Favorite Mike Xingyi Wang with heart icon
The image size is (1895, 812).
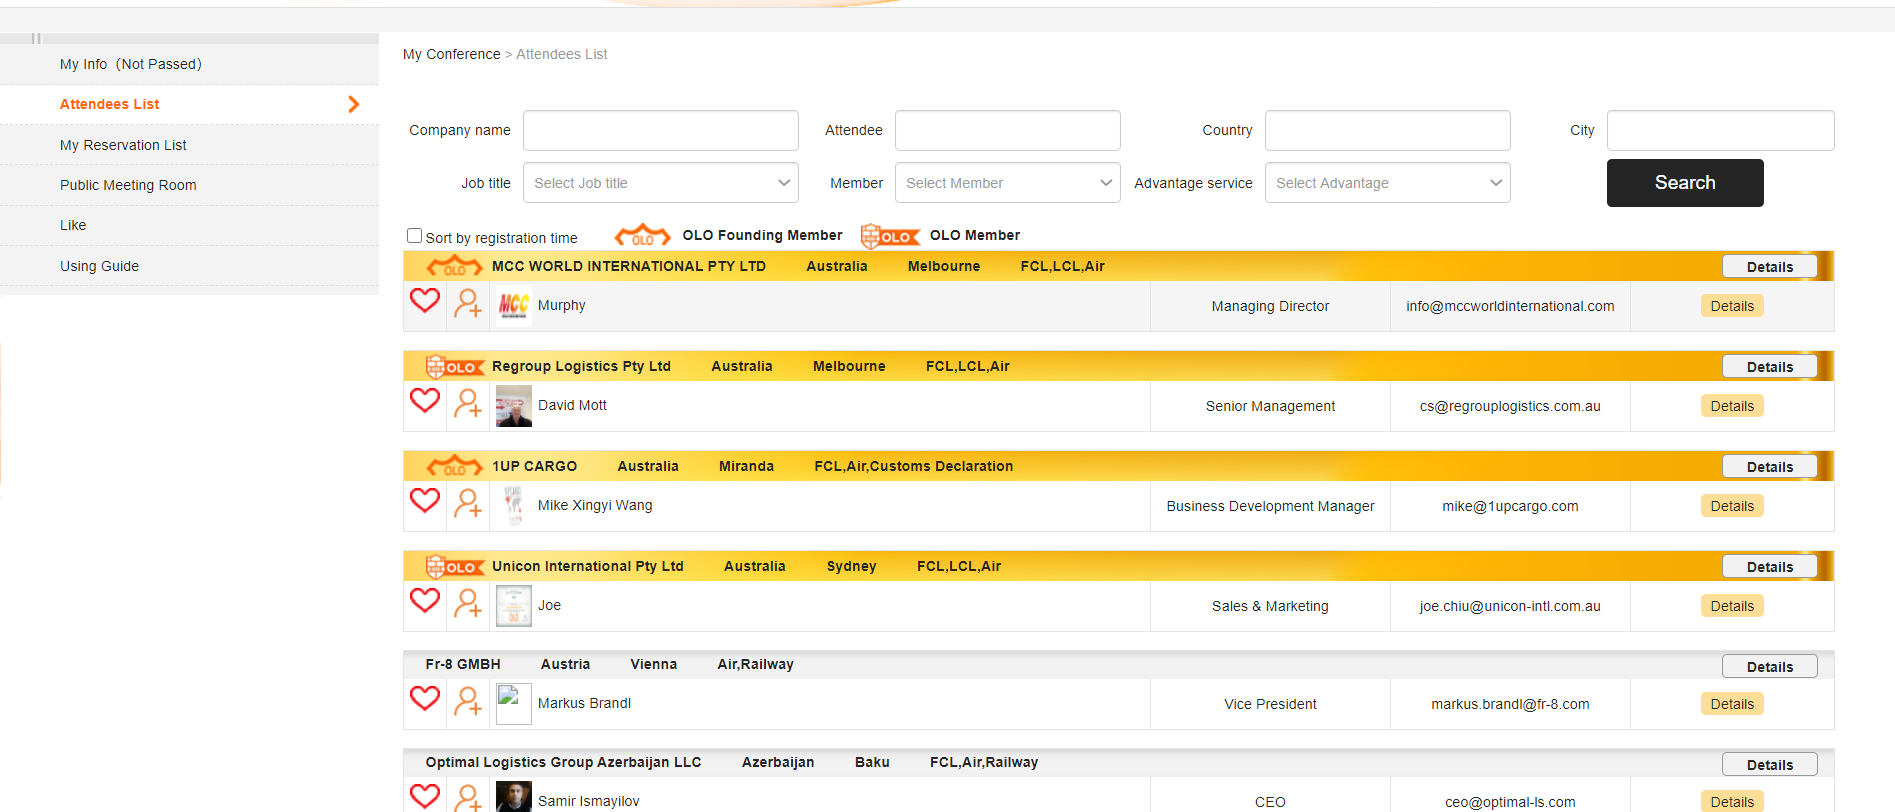pyautogui.click(x=425, y=500)
